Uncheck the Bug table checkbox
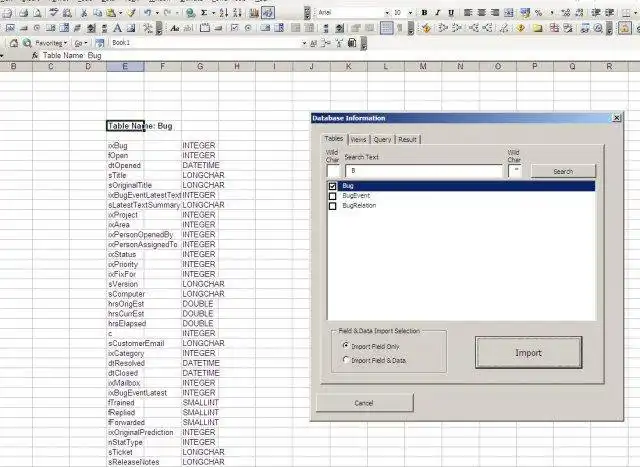The image size is (640, 467). click(x=333, y=186)
